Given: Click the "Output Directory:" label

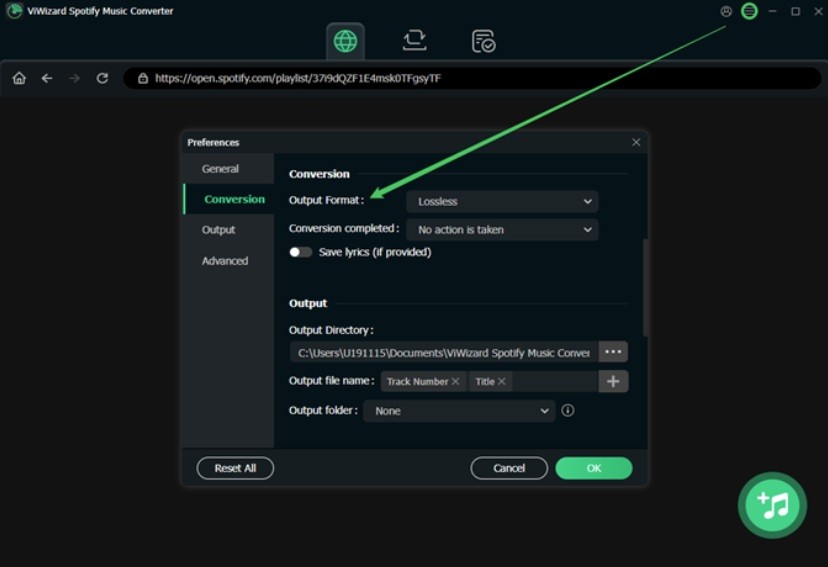Looking at the screenshot, I should [331, 330].
